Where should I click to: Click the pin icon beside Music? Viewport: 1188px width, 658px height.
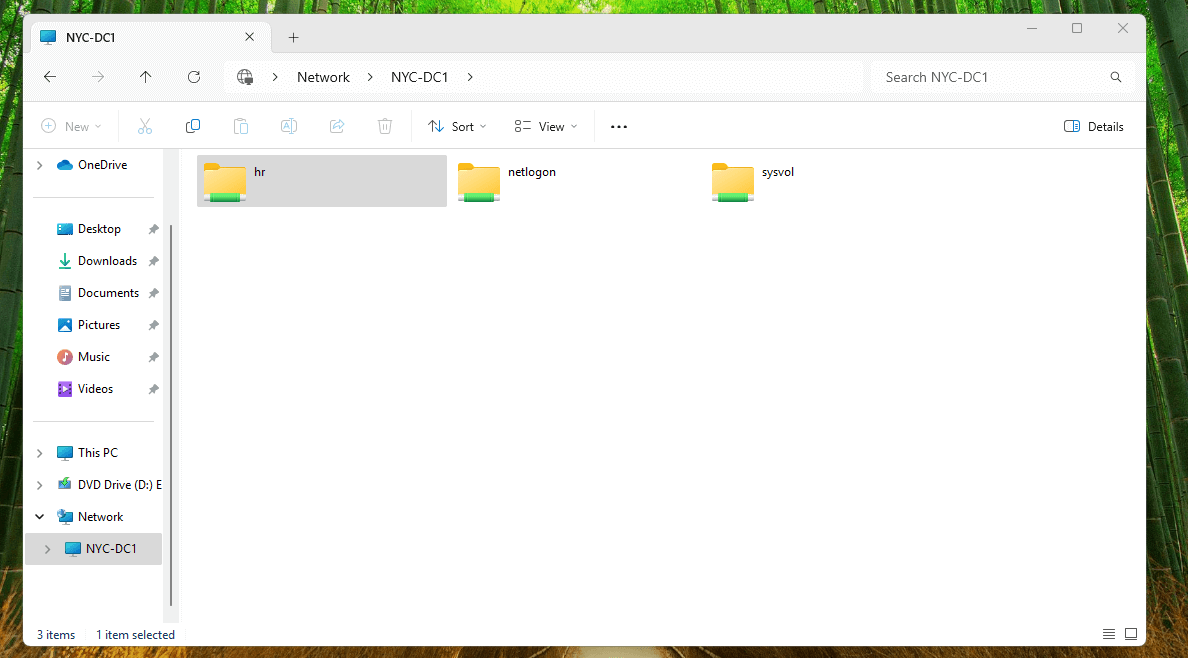[x=153, y=357]
